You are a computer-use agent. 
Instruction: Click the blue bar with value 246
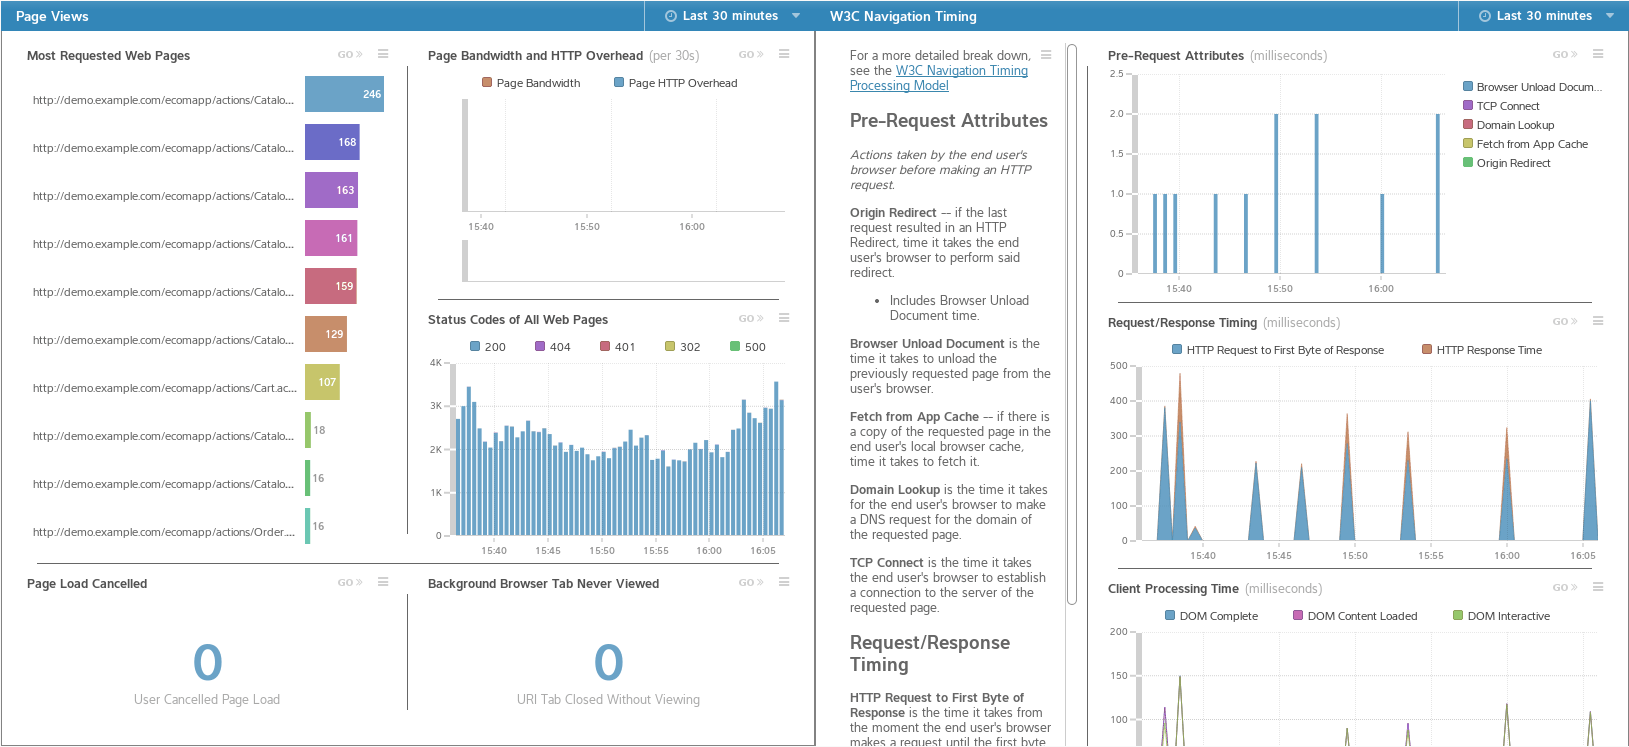pyautogui.click(x=344, y=94)
